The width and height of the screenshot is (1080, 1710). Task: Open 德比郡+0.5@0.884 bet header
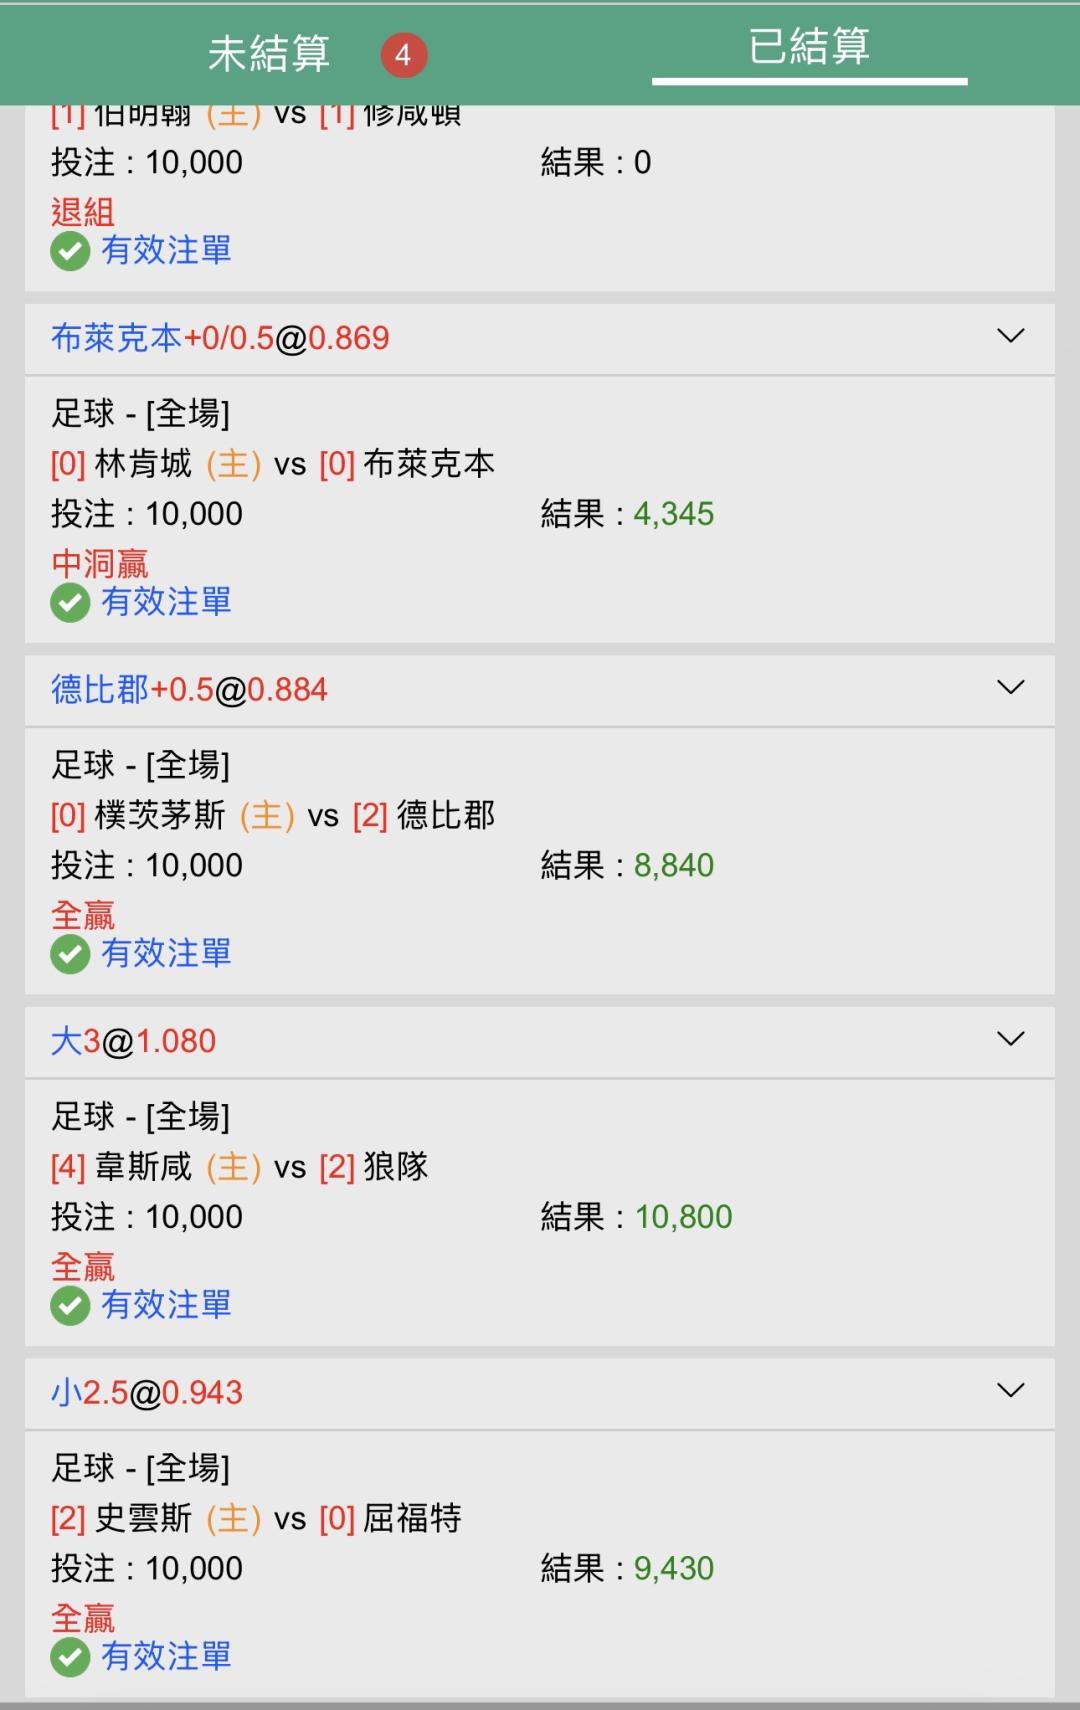pyautogui.click(x=540, y=690)
